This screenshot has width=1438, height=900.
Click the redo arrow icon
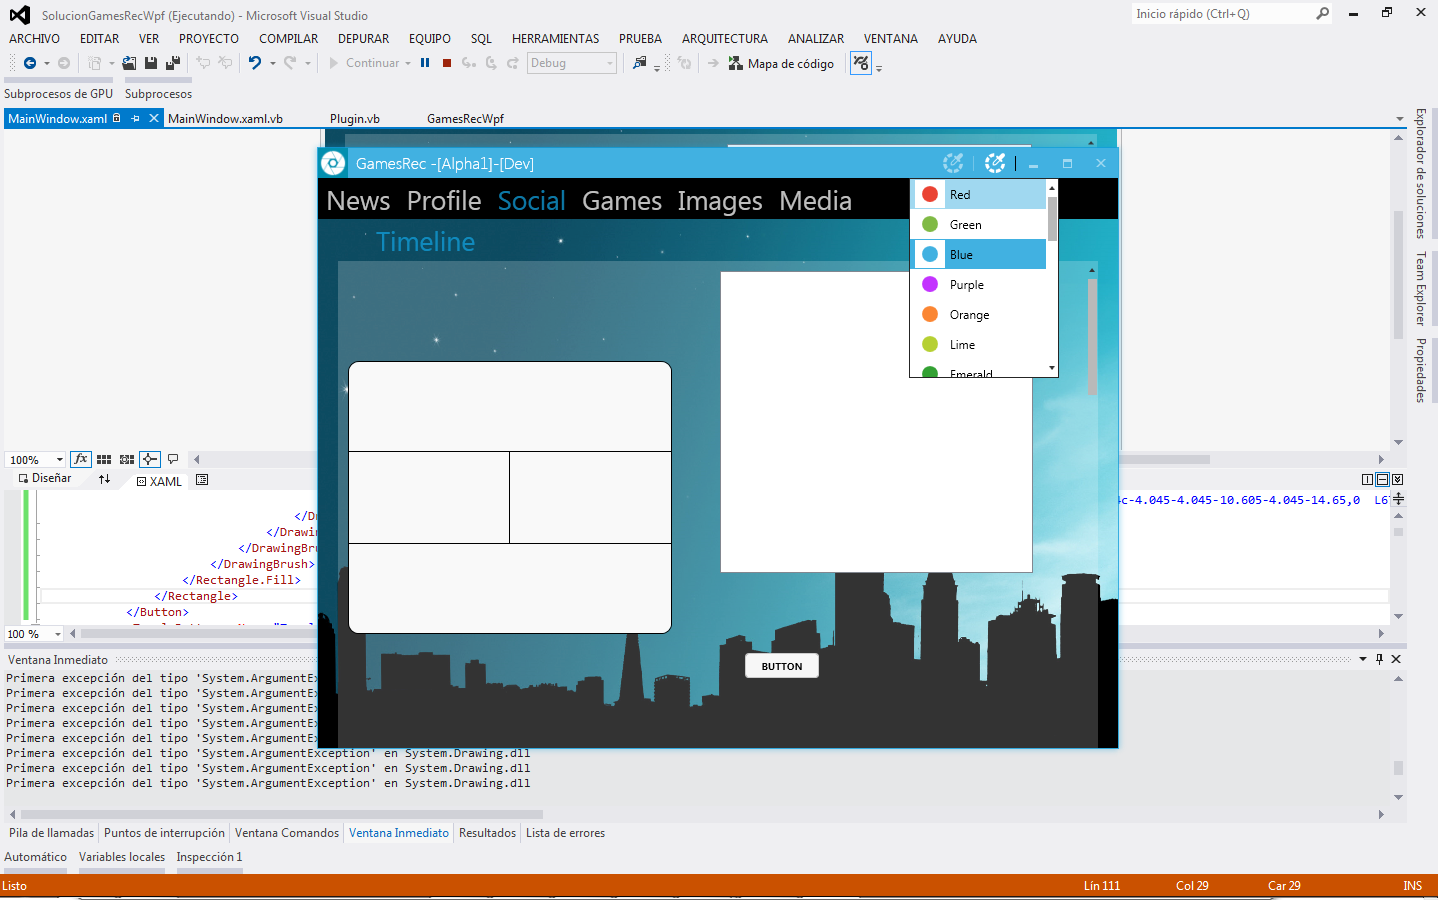click(x=290, y=63)
